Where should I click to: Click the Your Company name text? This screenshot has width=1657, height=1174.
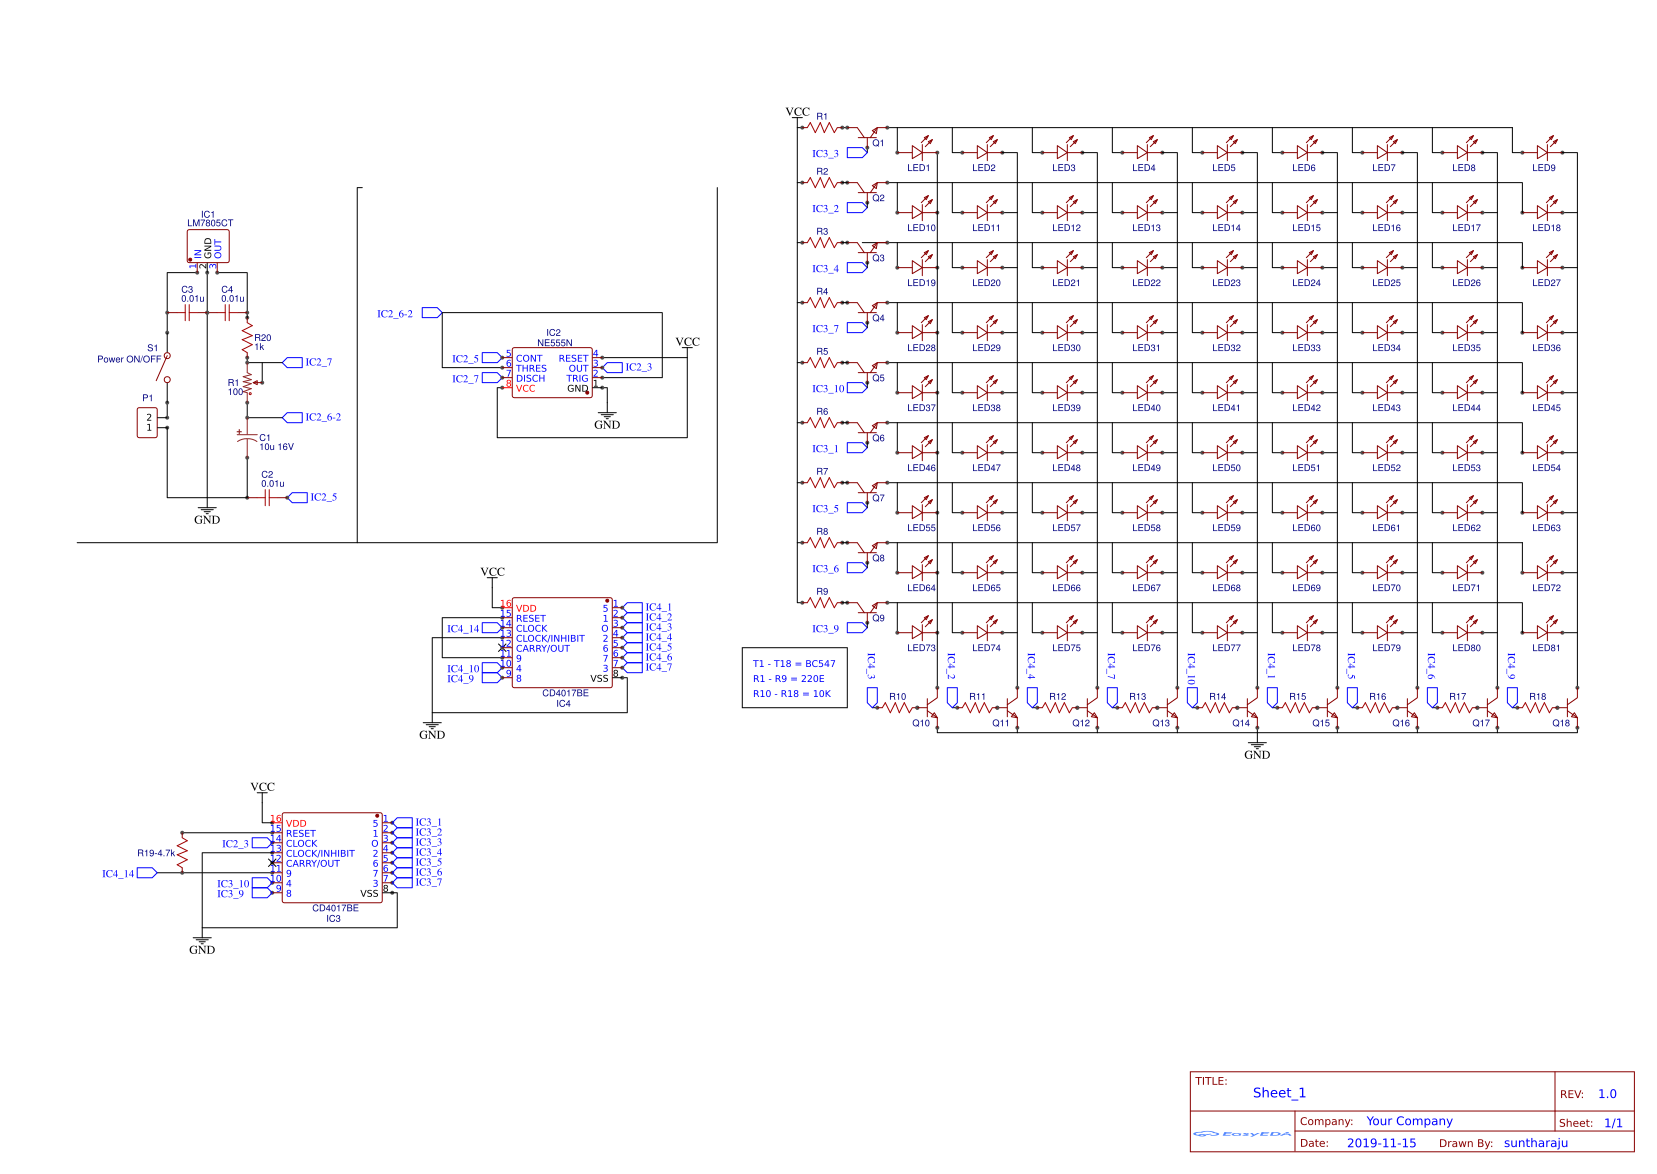[x=1410, y=1121]
